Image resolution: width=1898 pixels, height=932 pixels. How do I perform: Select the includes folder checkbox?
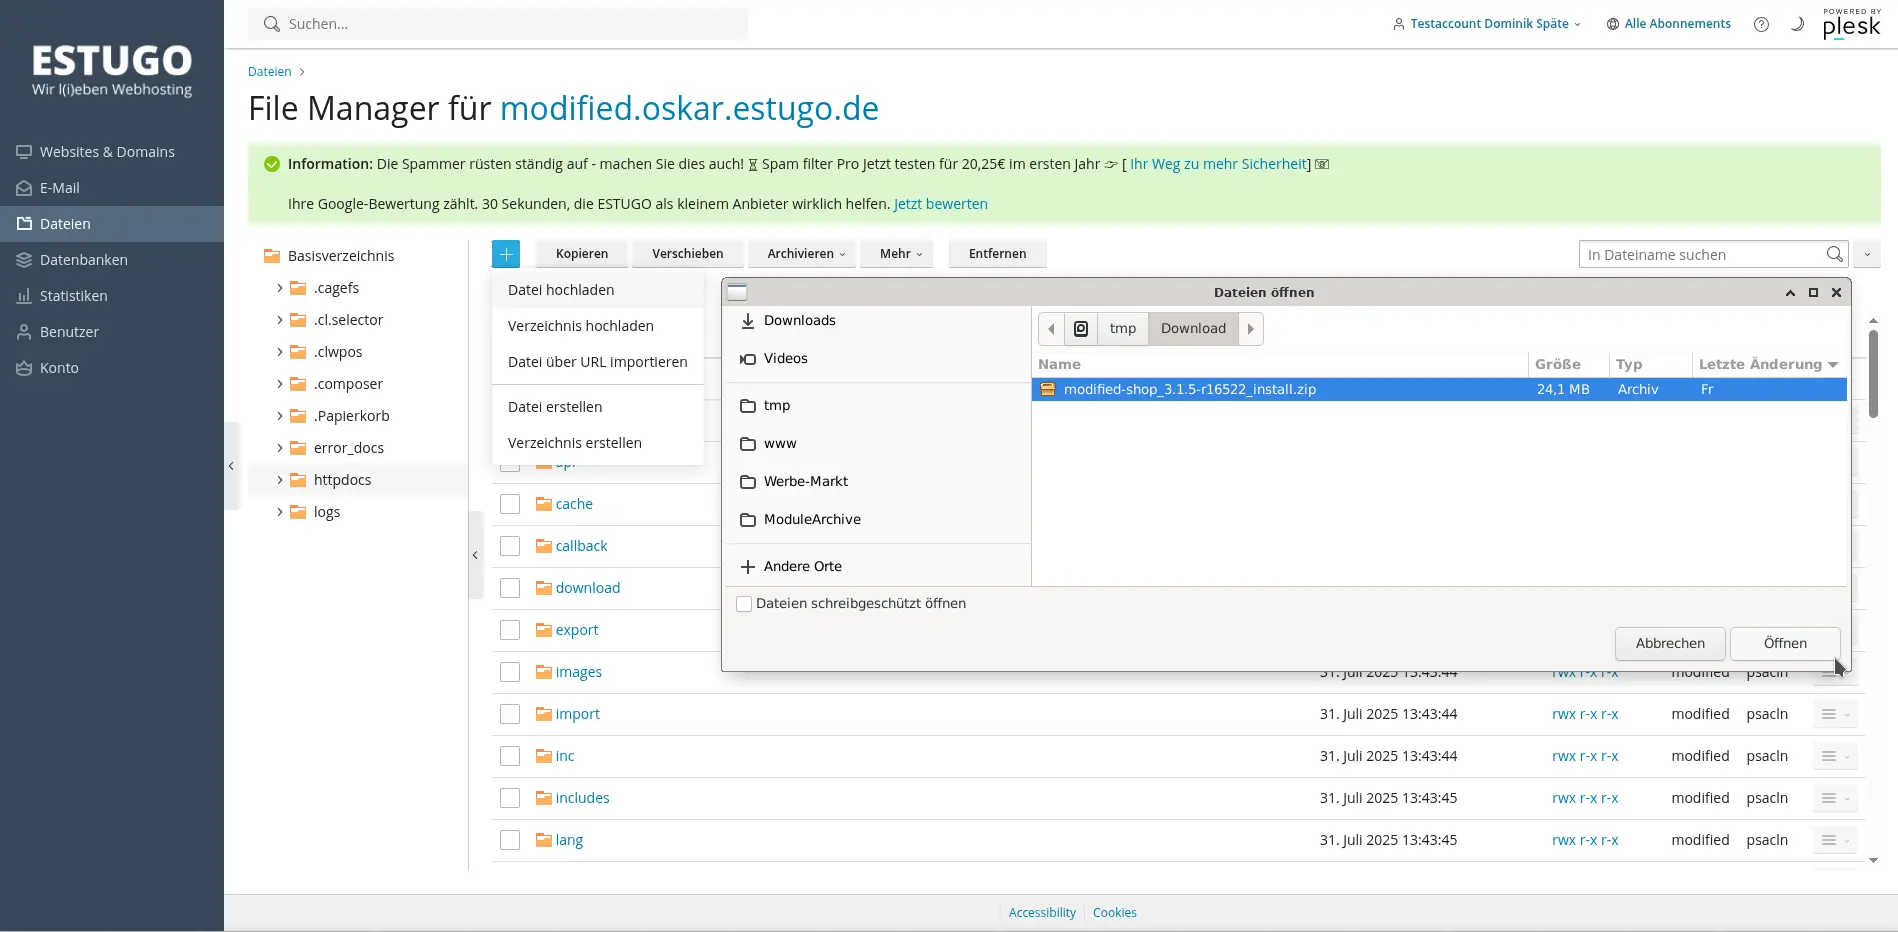coord(510,798)
